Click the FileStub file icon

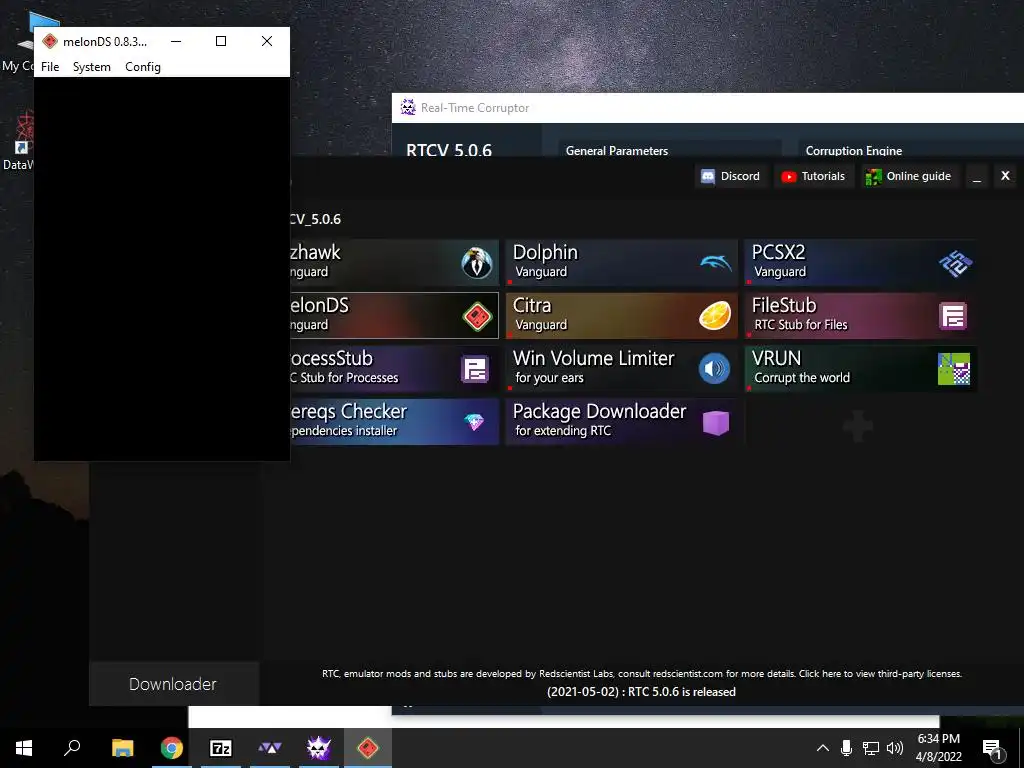click(x=953, y=316)
